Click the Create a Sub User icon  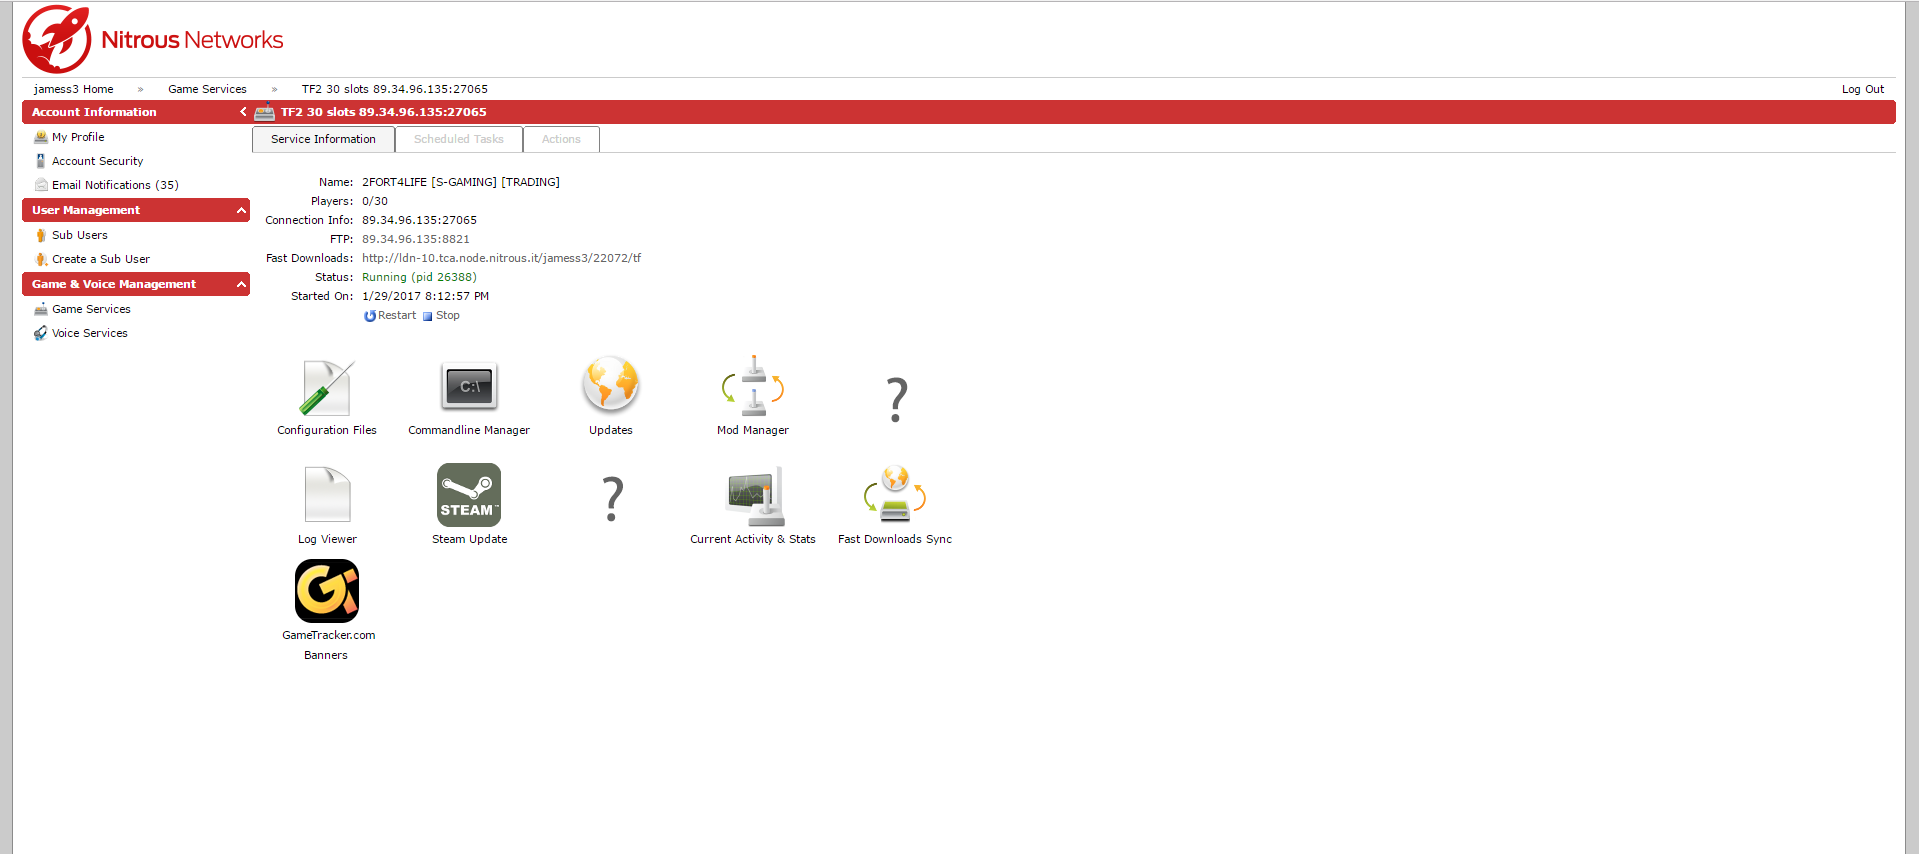[41, 259]
